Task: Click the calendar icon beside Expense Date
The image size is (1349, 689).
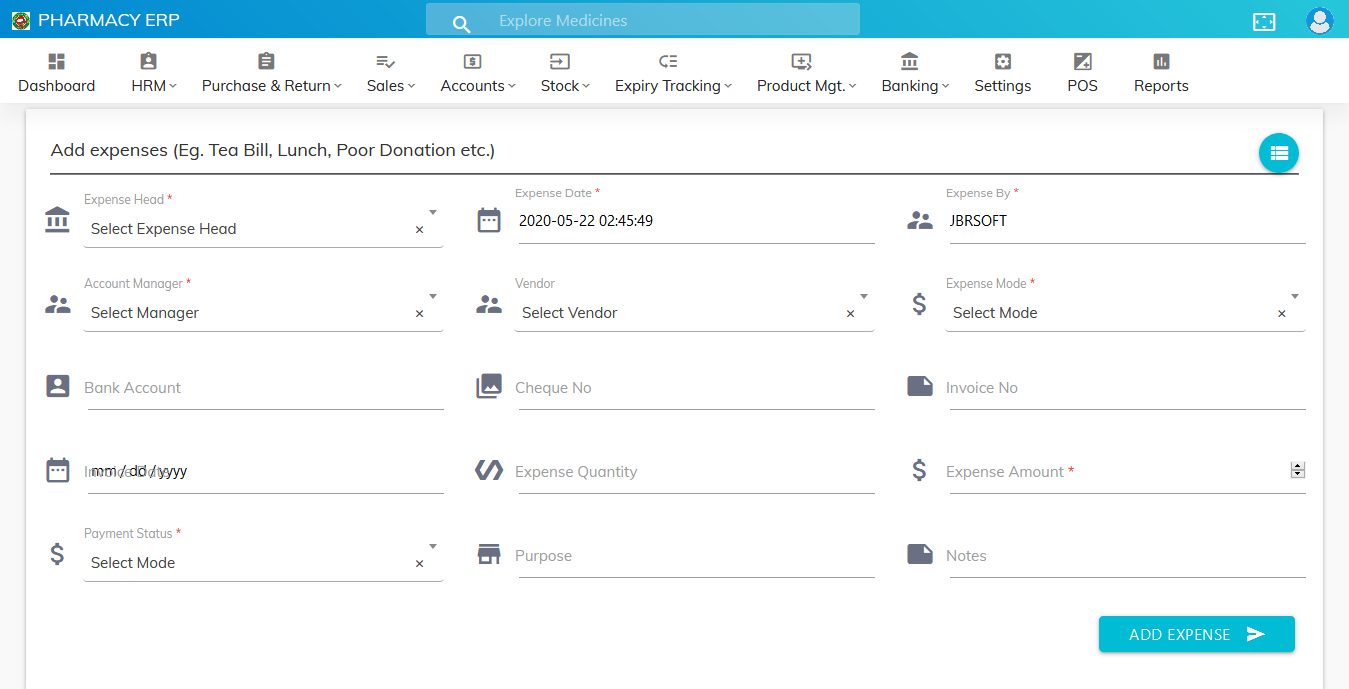Action: (489, 221)
